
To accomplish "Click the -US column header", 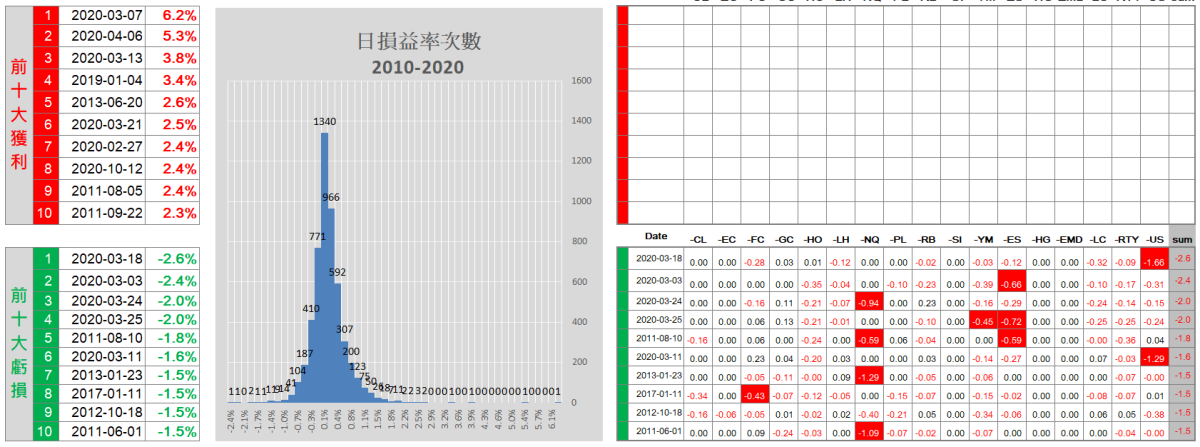I will pos(1154,238).
